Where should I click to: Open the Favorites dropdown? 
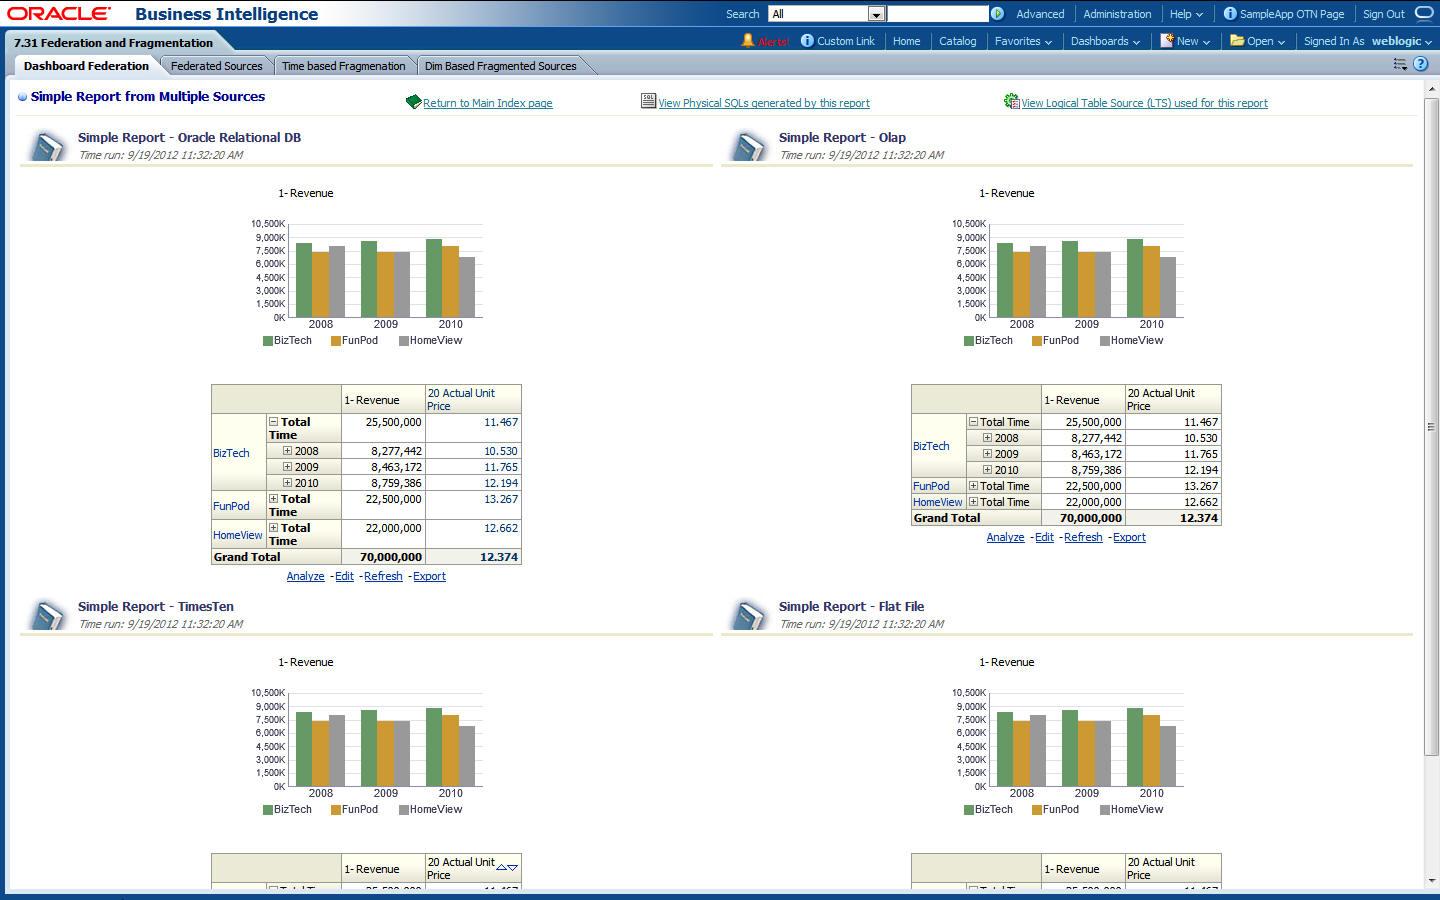[1023, 41]
